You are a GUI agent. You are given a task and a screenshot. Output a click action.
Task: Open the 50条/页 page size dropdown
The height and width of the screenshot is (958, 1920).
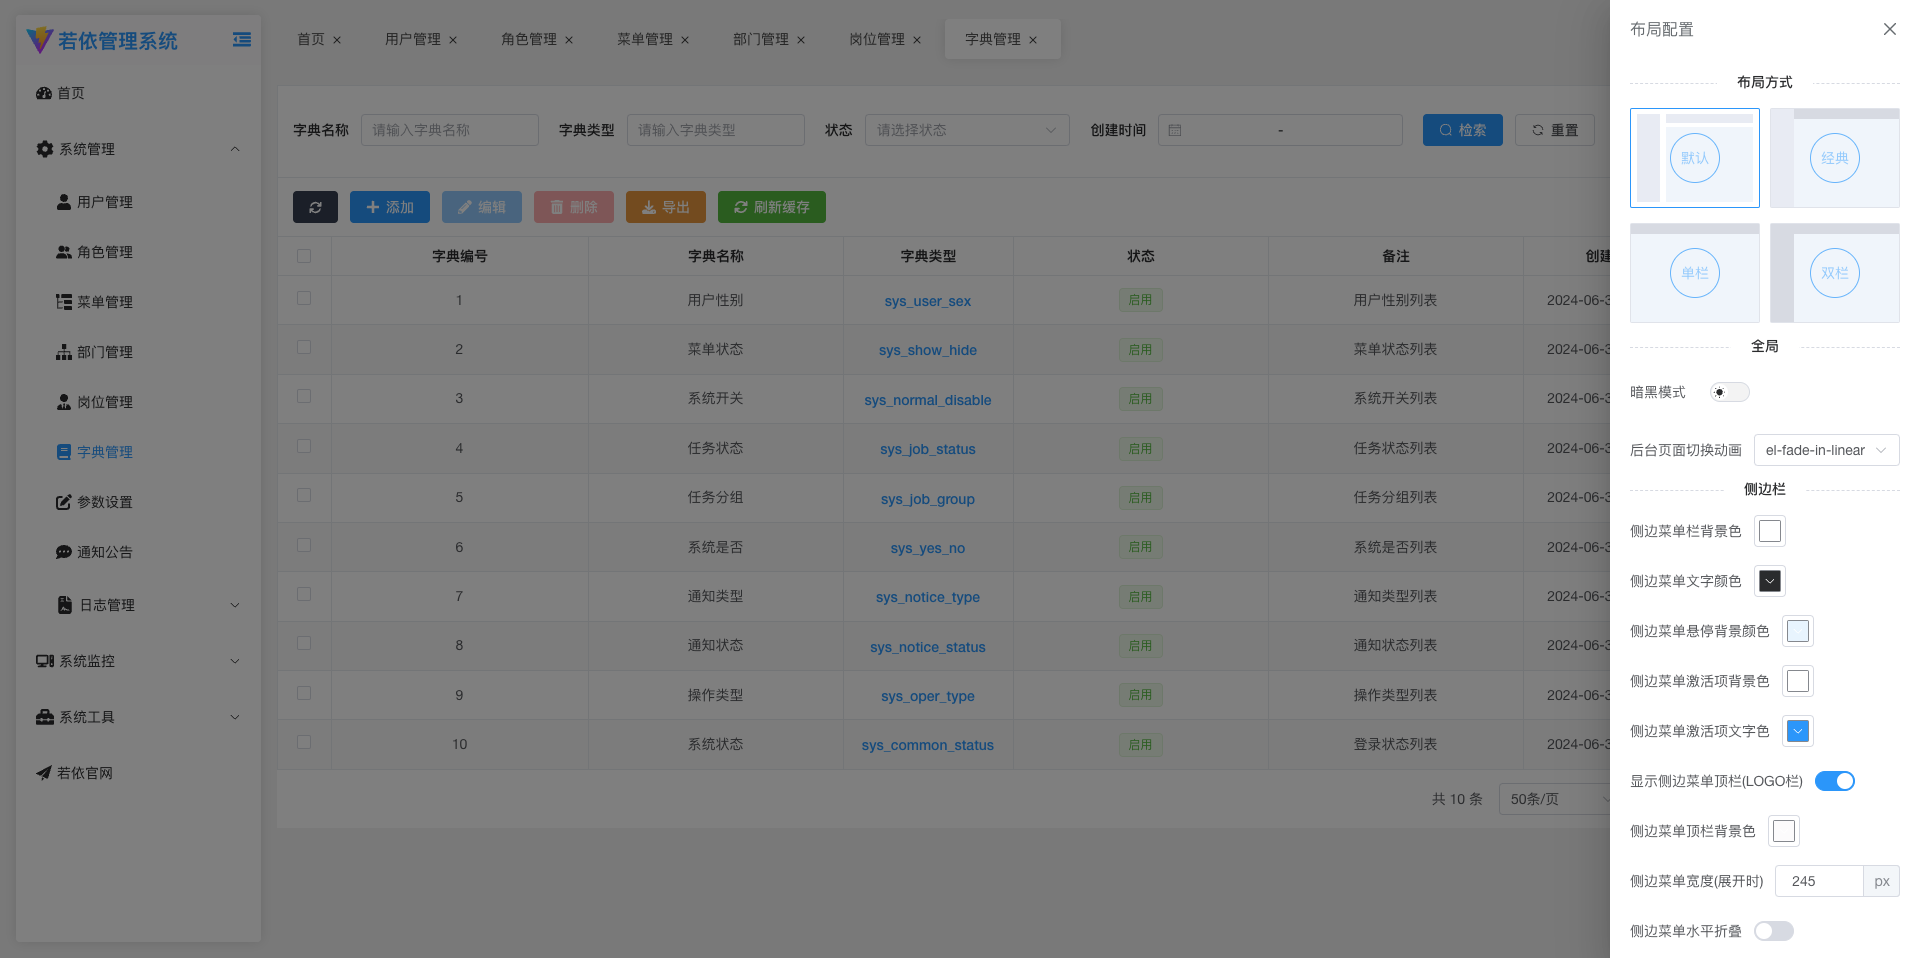[1555, 799]
